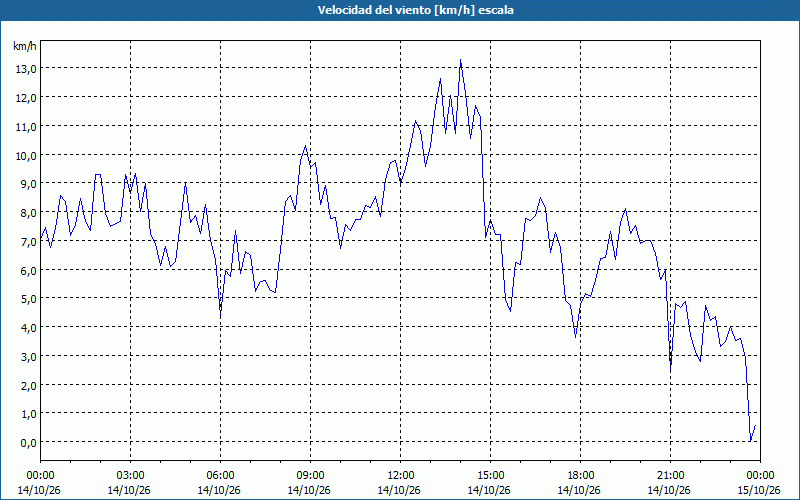
Task: Click the wind speed peak near 14:00
Action: click(x=460, y=60)
